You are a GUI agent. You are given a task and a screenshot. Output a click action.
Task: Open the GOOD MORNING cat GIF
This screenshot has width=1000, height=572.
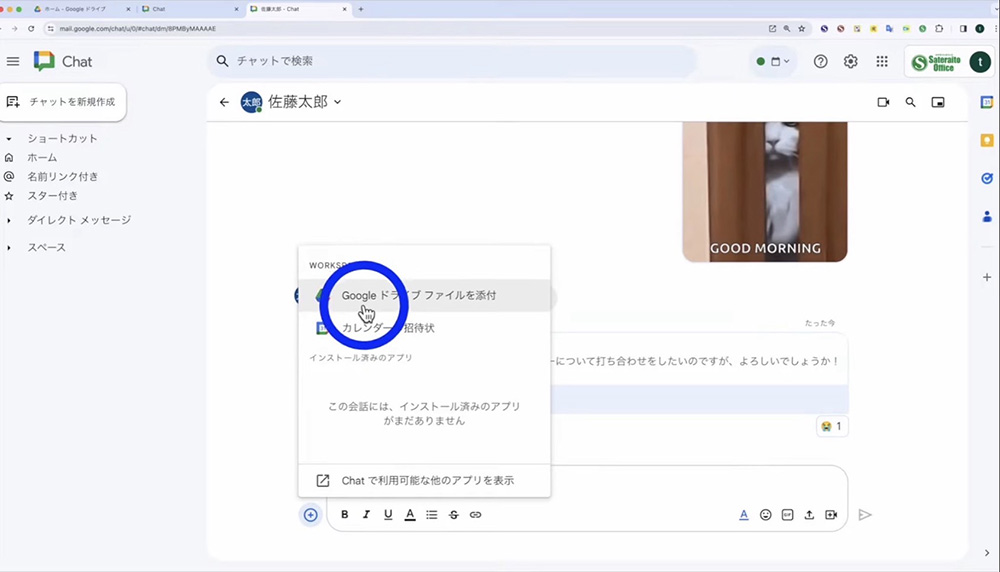point(765,191)
